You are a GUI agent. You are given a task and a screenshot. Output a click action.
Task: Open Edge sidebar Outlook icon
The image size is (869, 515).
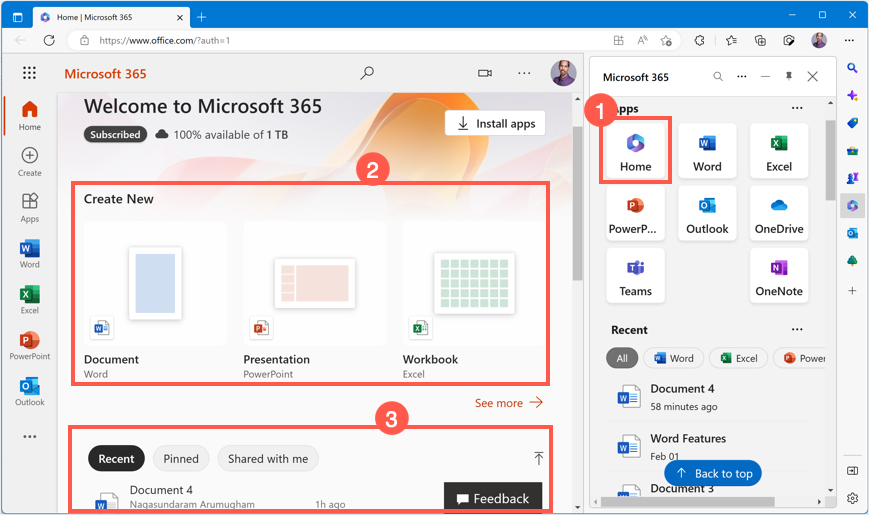(x=852, y=233)
